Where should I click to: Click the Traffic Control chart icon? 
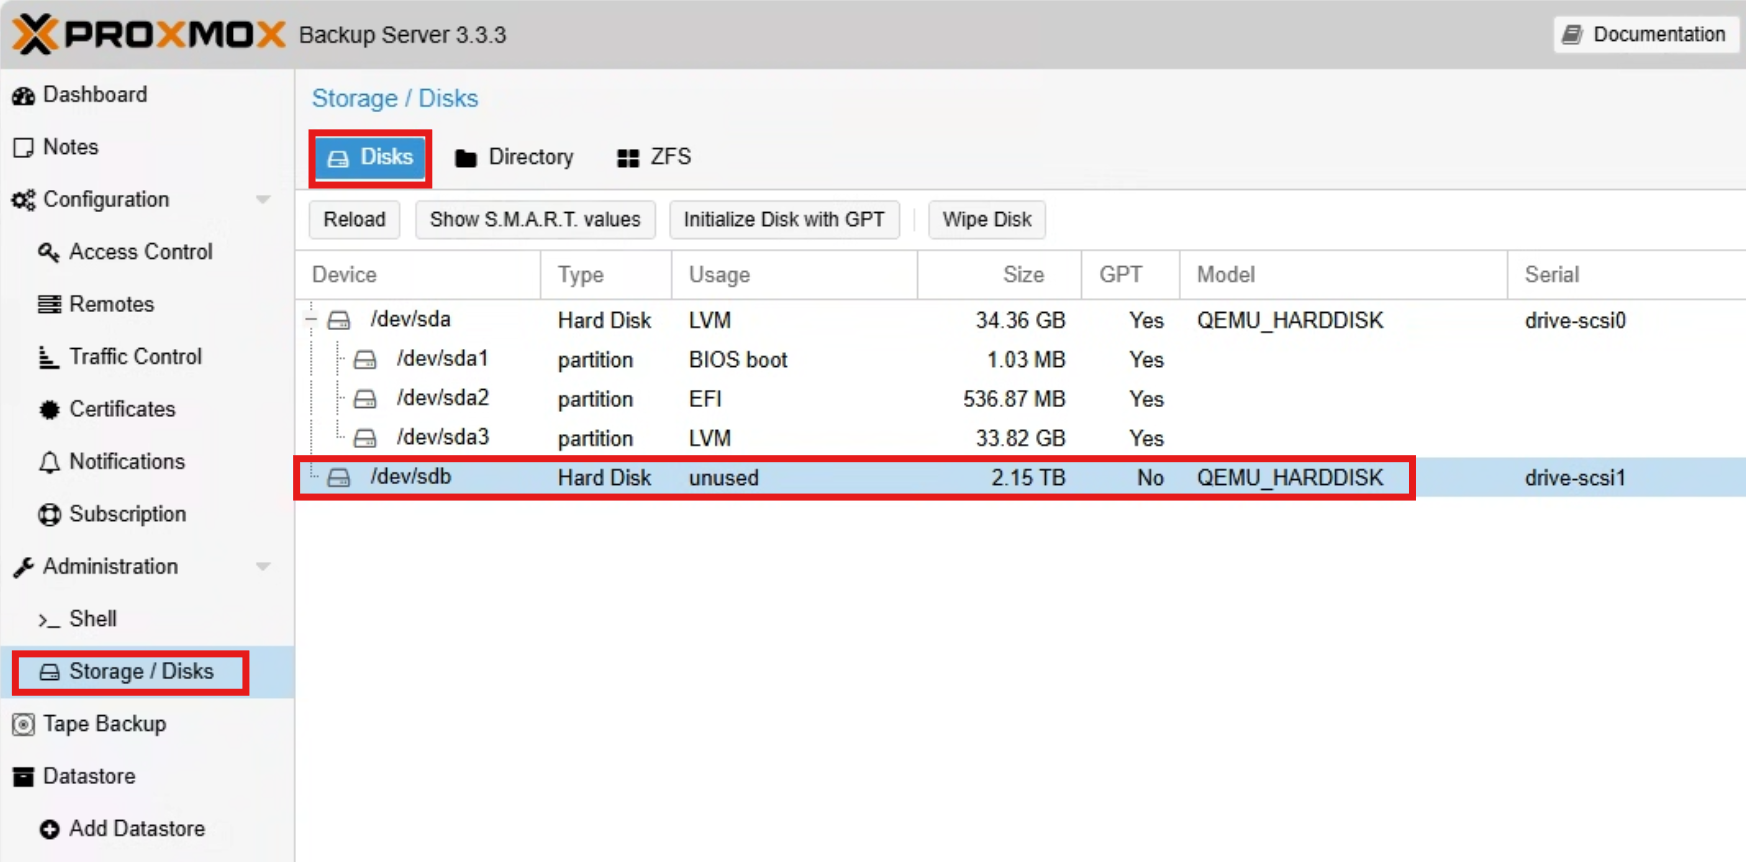tap(48, 357)
